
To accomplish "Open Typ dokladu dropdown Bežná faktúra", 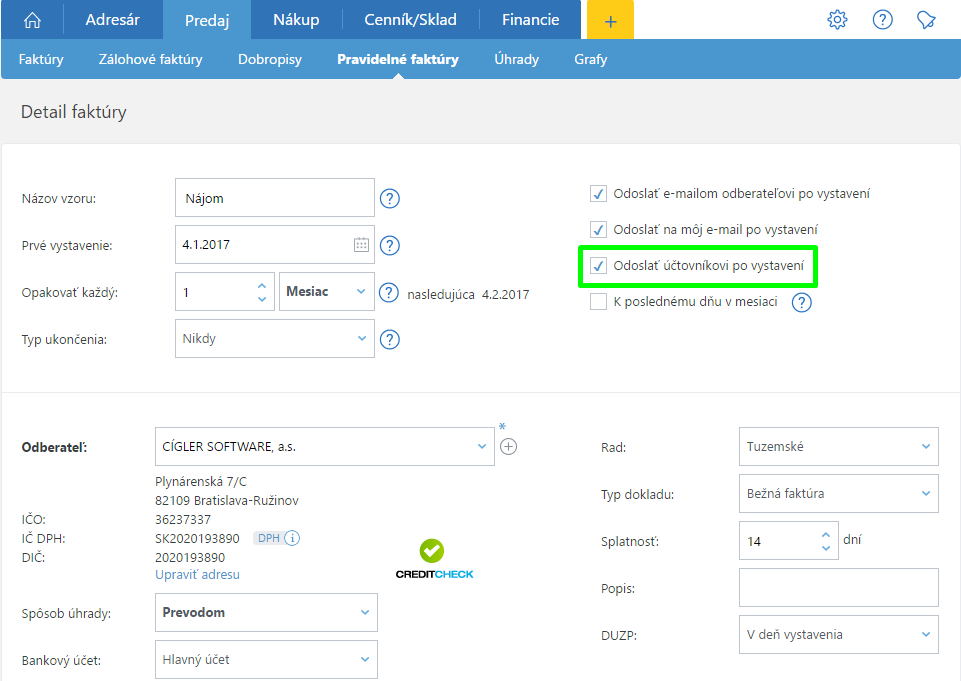I will pyautogui.click(x=838, y=494).
